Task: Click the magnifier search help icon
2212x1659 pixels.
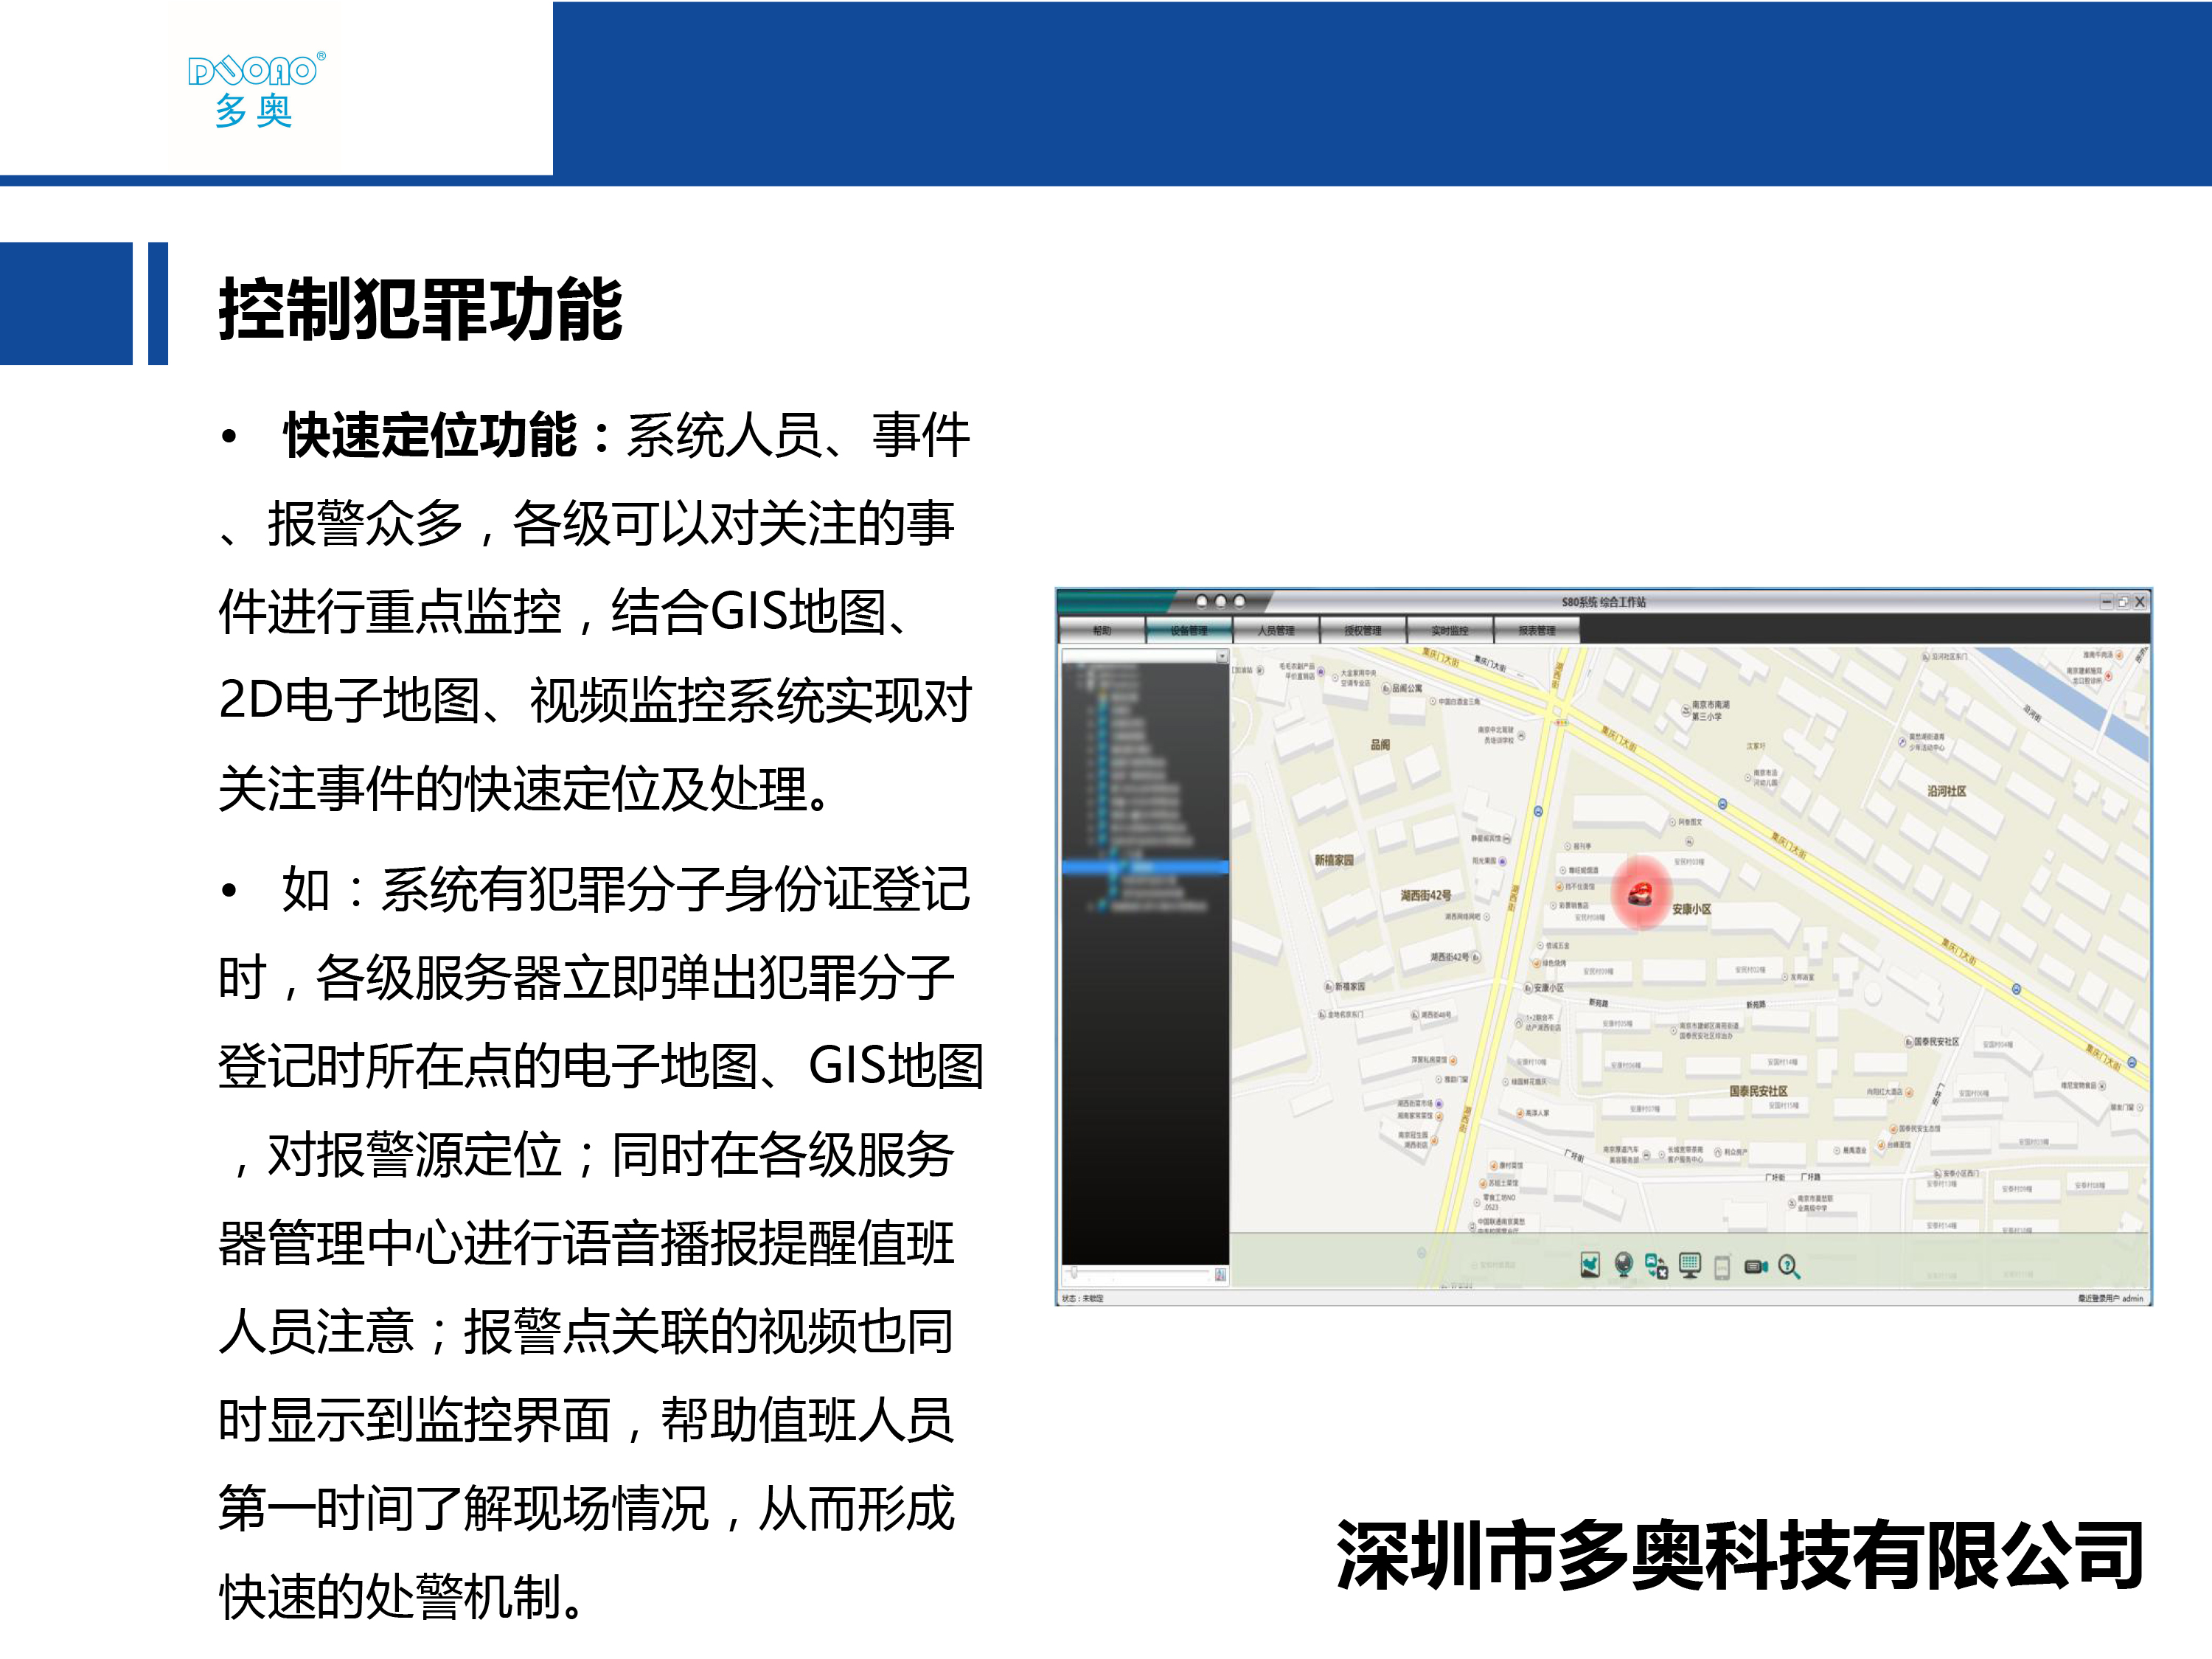Action: pyautogui.click(x=1789, y=1267)
